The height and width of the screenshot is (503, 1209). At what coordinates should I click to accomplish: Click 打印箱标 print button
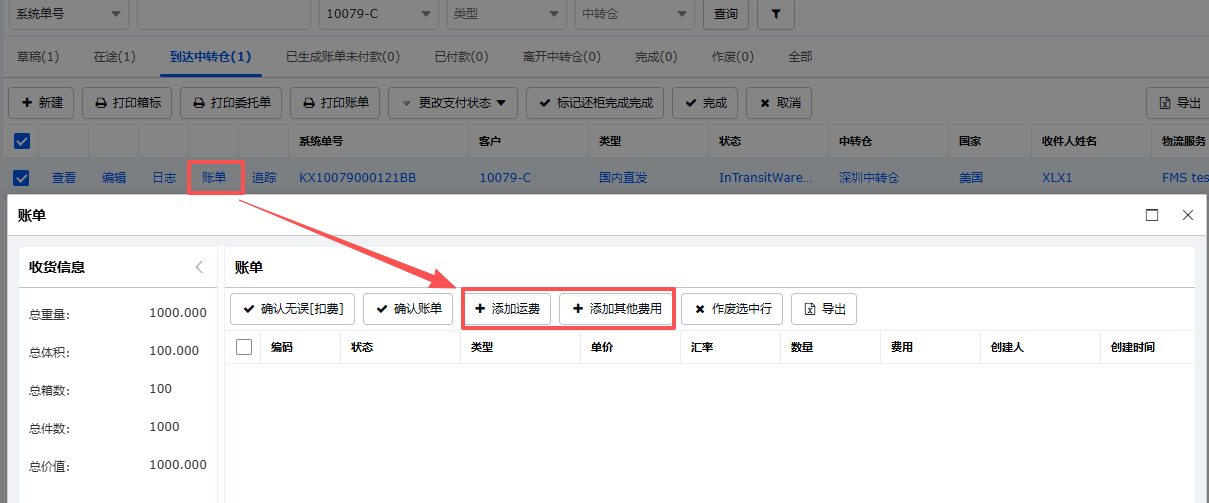(x=128, y=102)
